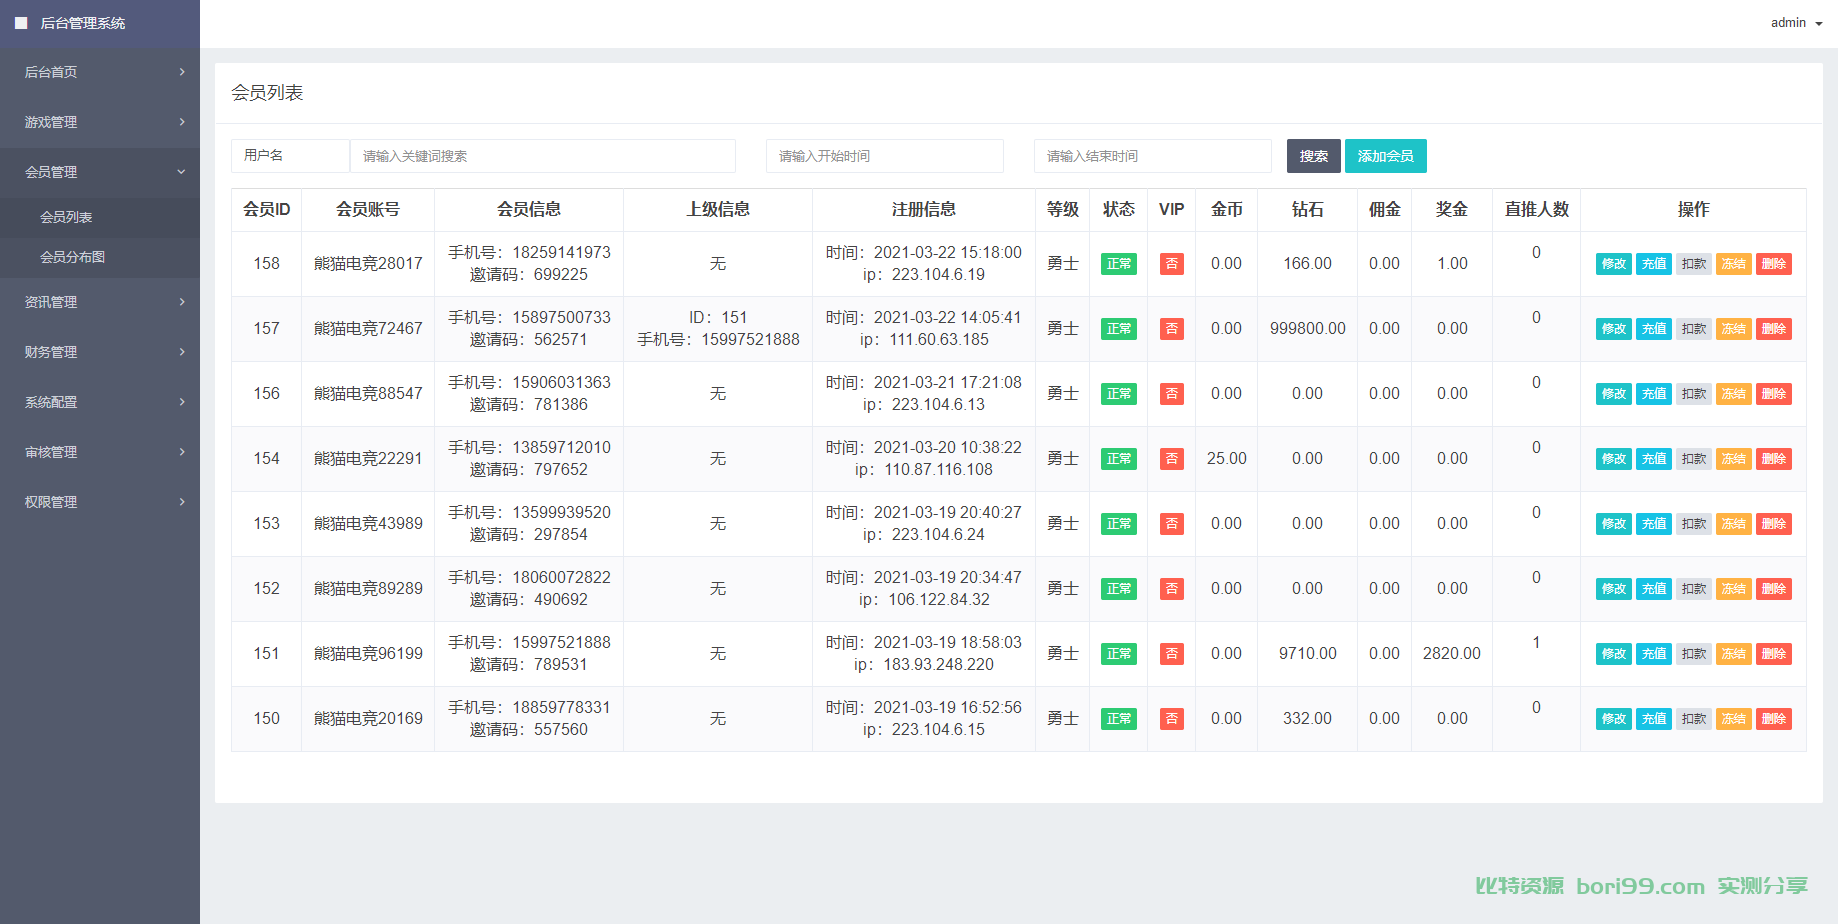Open the 会员列表 submenu item
Image resolution: width=1838 pixels, height=924 pixels.
point(100,217)
